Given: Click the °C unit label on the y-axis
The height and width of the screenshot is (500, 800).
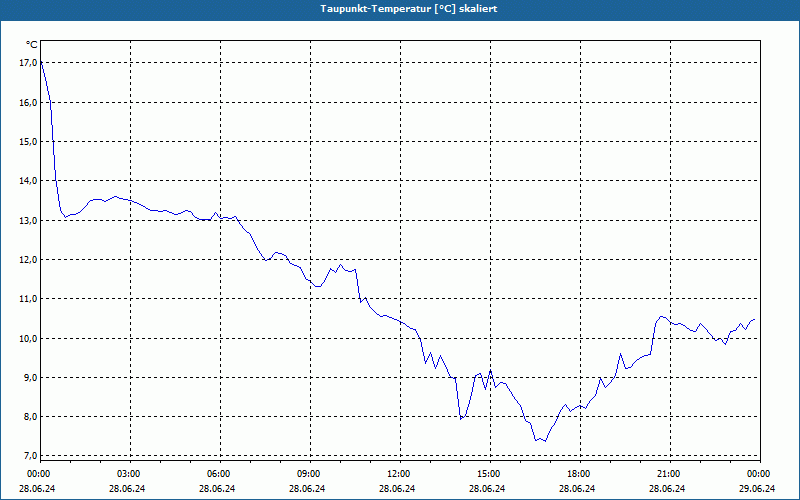Looking at the screenshot, I should [32, 45].
